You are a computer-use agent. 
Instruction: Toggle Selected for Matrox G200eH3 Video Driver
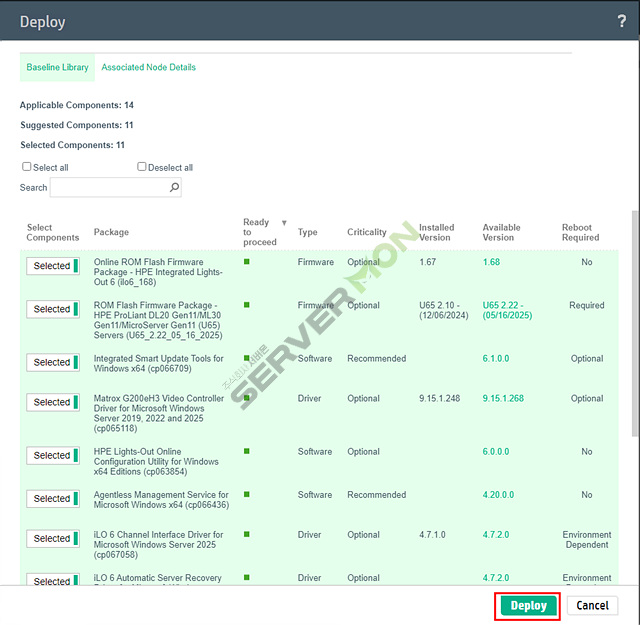click(53, 403)
